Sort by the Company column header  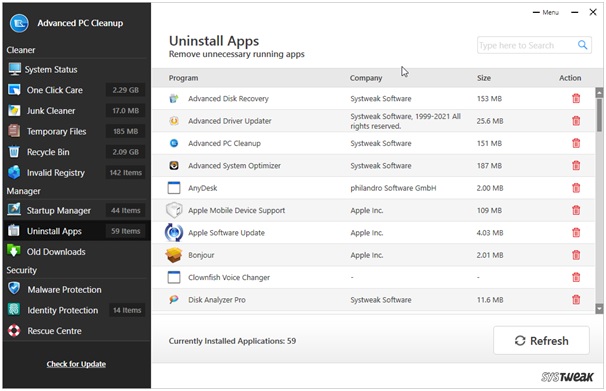pos(366,78)
